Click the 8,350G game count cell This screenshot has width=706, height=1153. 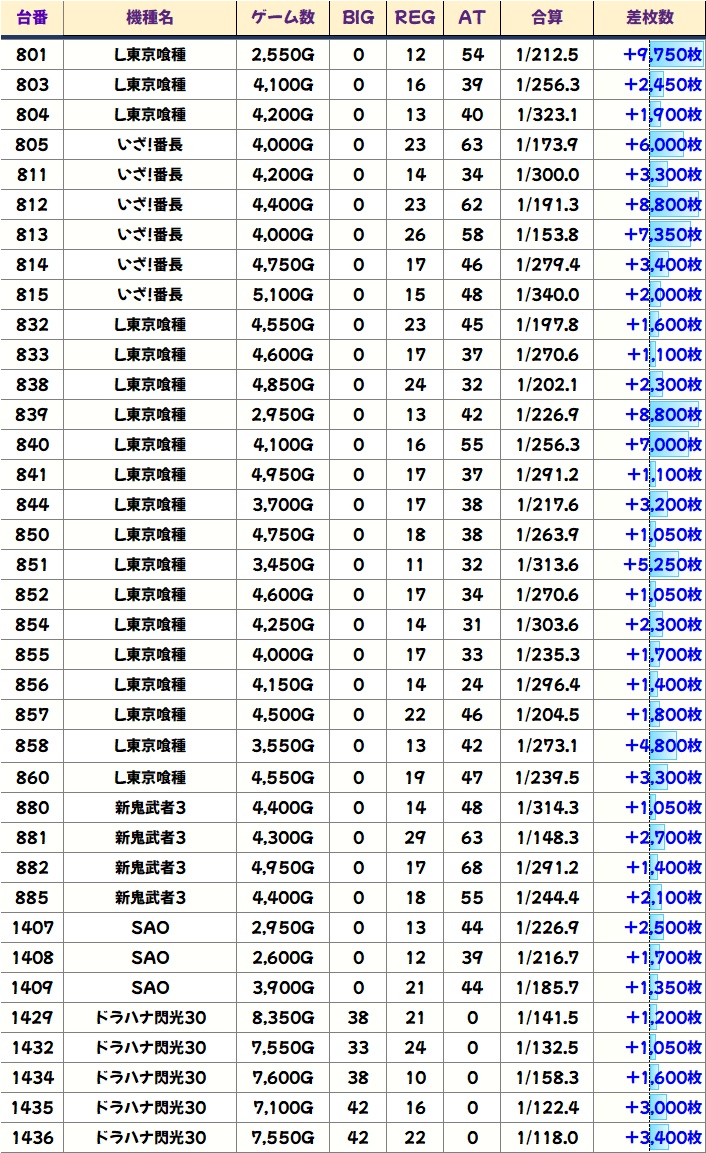click(283, 1017)
